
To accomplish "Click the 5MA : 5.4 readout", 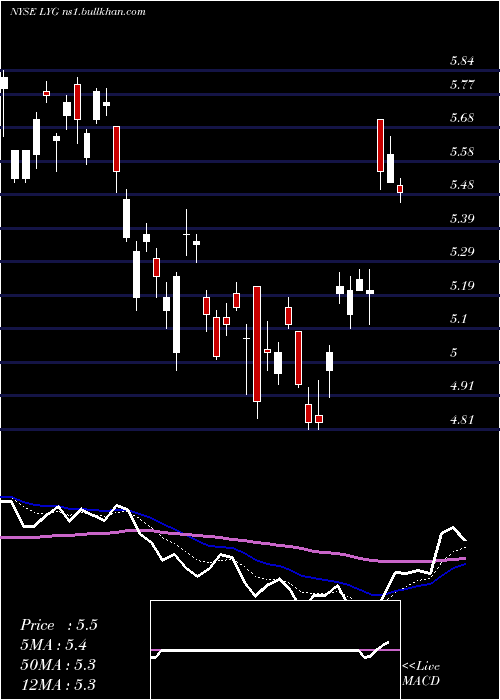I will pos(54,644).
